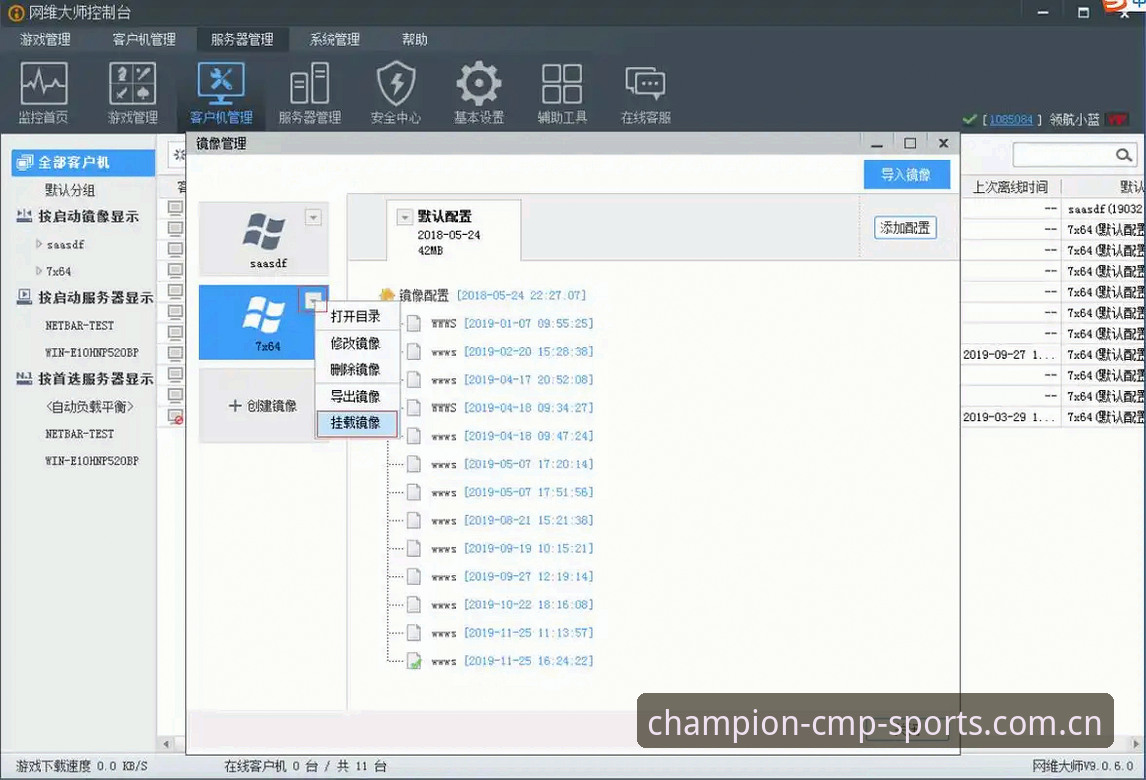Viewport: 1146px width, 780px height.
Task: Click the 按首选服务器显示 group icon
Action: (24, 378)
